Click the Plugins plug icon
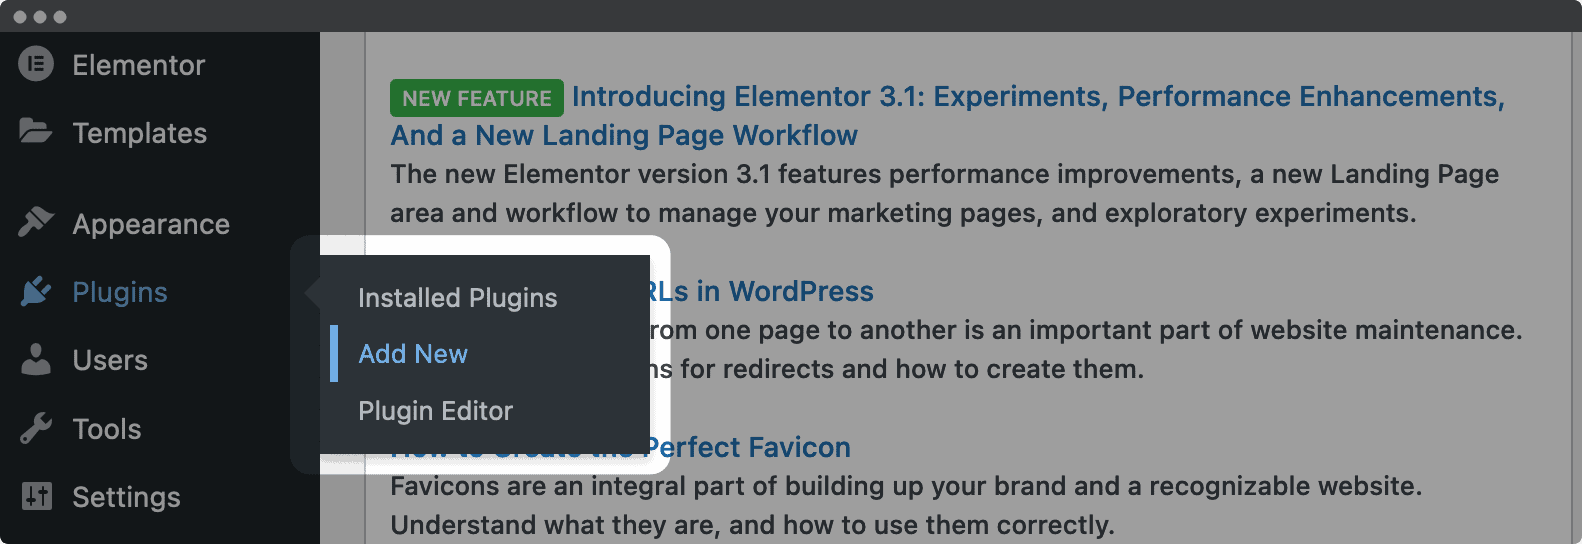Screen dimensions: 1582x544 (36, 292)
